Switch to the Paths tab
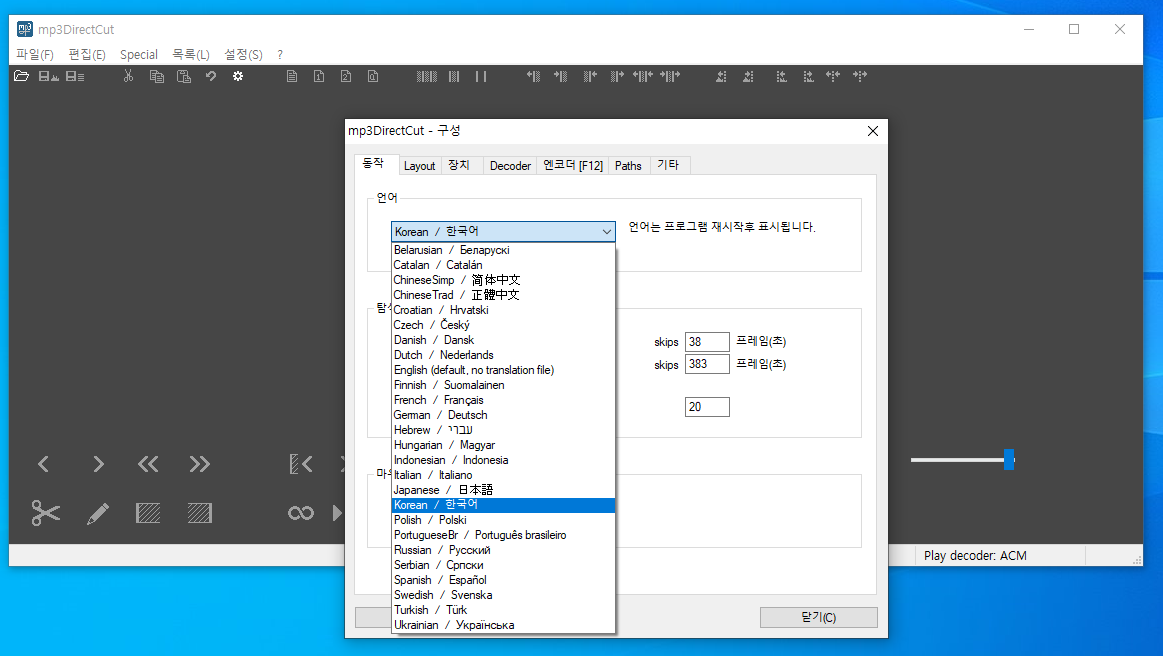 point(628,165)
